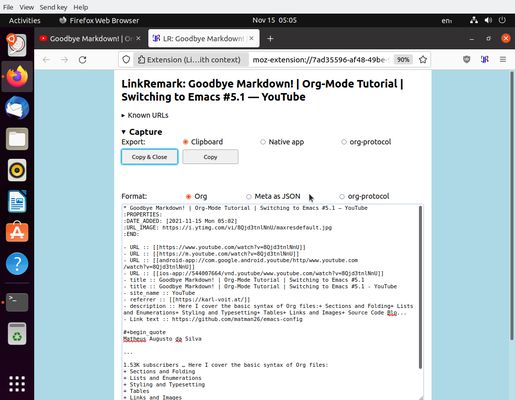Click the Copy & Close button

(149, 157)
